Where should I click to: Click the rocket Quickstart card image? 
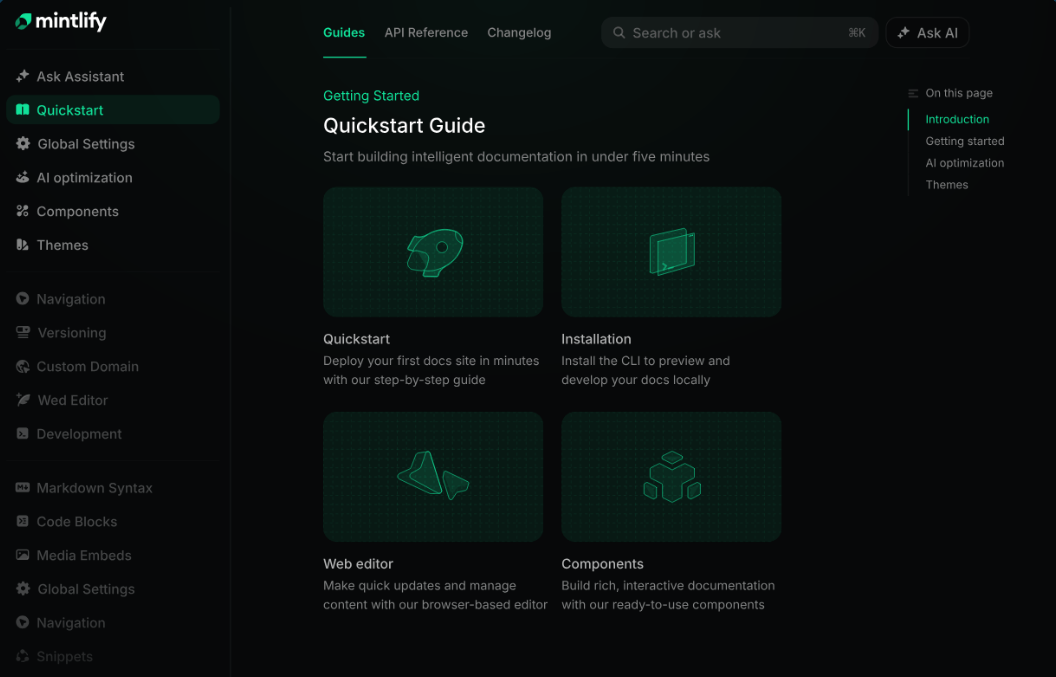[433, 252]
